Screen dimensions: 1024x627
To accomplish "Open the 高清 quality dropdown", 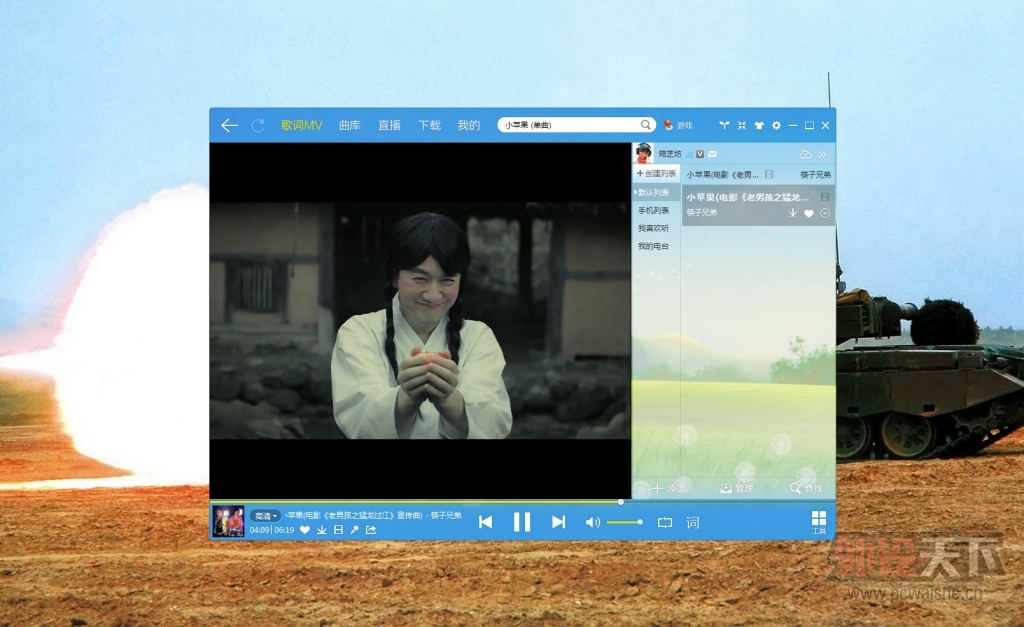I will coord(265,516).
